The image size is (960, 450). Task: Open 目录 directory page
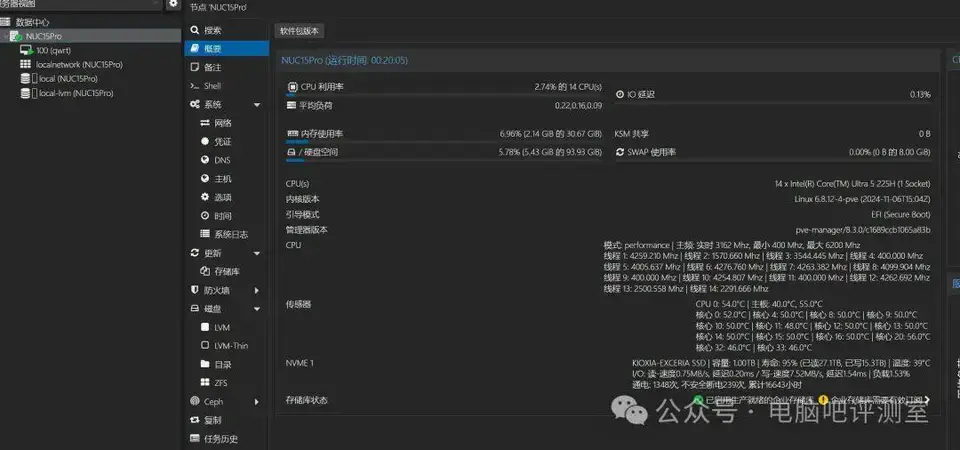pyautogui.click(x=223, y=364)
